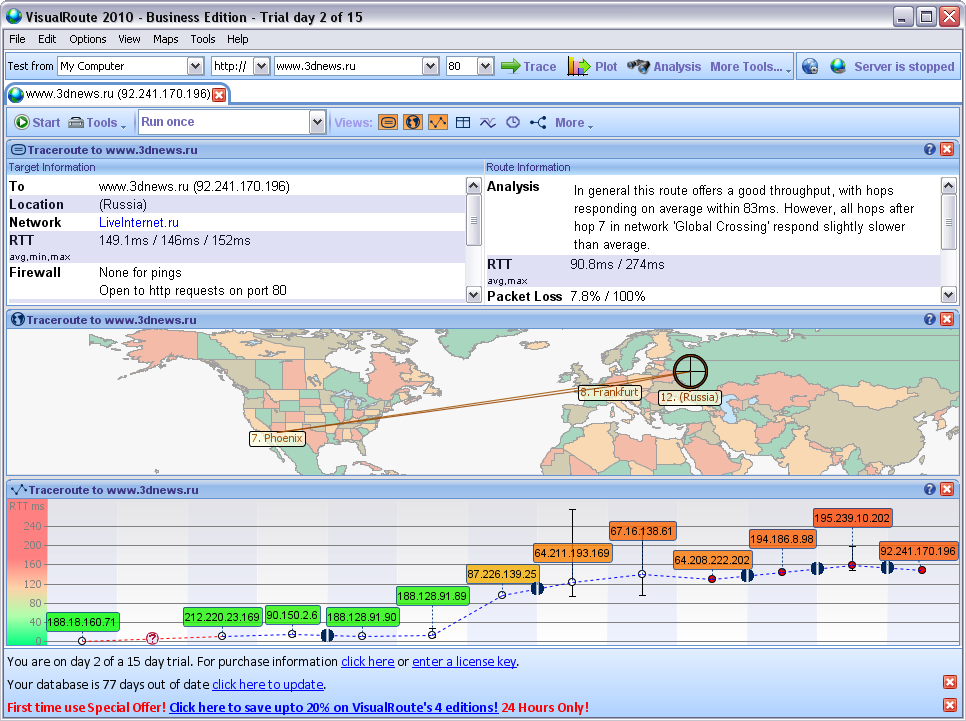The width and height of the screenshot is (966, 721).
Task: Open the Tools menu in menu bar
Action: point(203,39)
